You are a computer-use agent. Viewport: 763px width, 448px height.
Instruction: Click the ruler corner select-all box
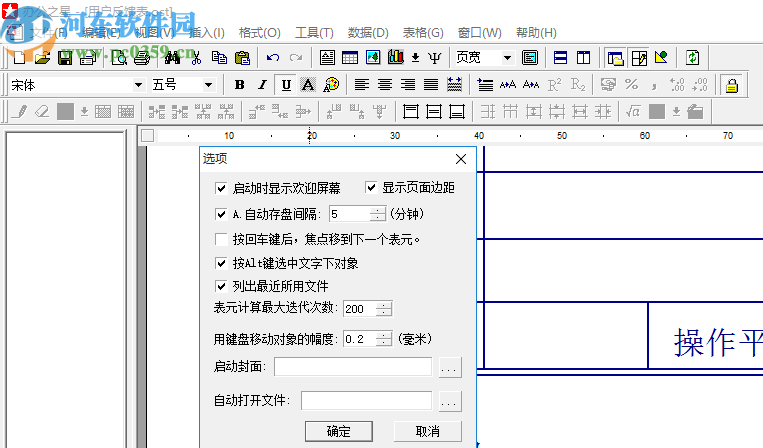[147, 136]
